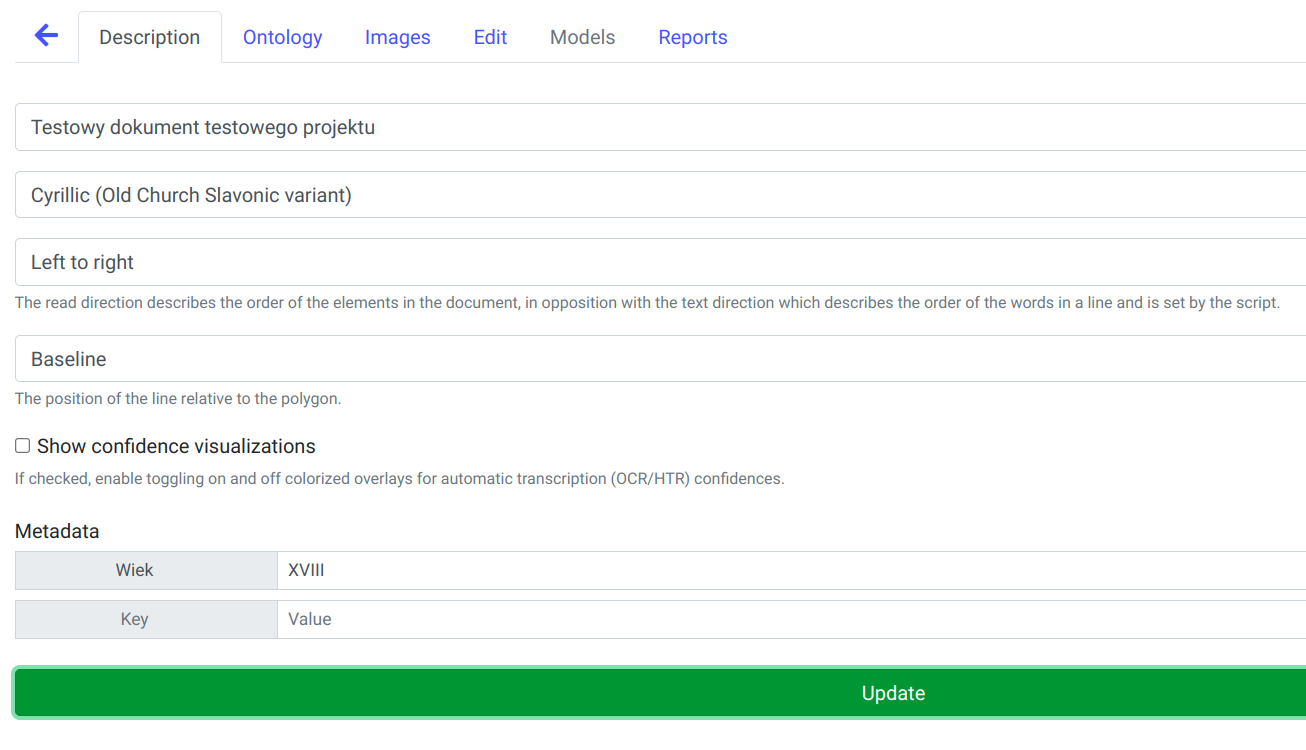Switch to the Description tab
This screenshot has width=1306, height=750.
click(x=150, y=38)
